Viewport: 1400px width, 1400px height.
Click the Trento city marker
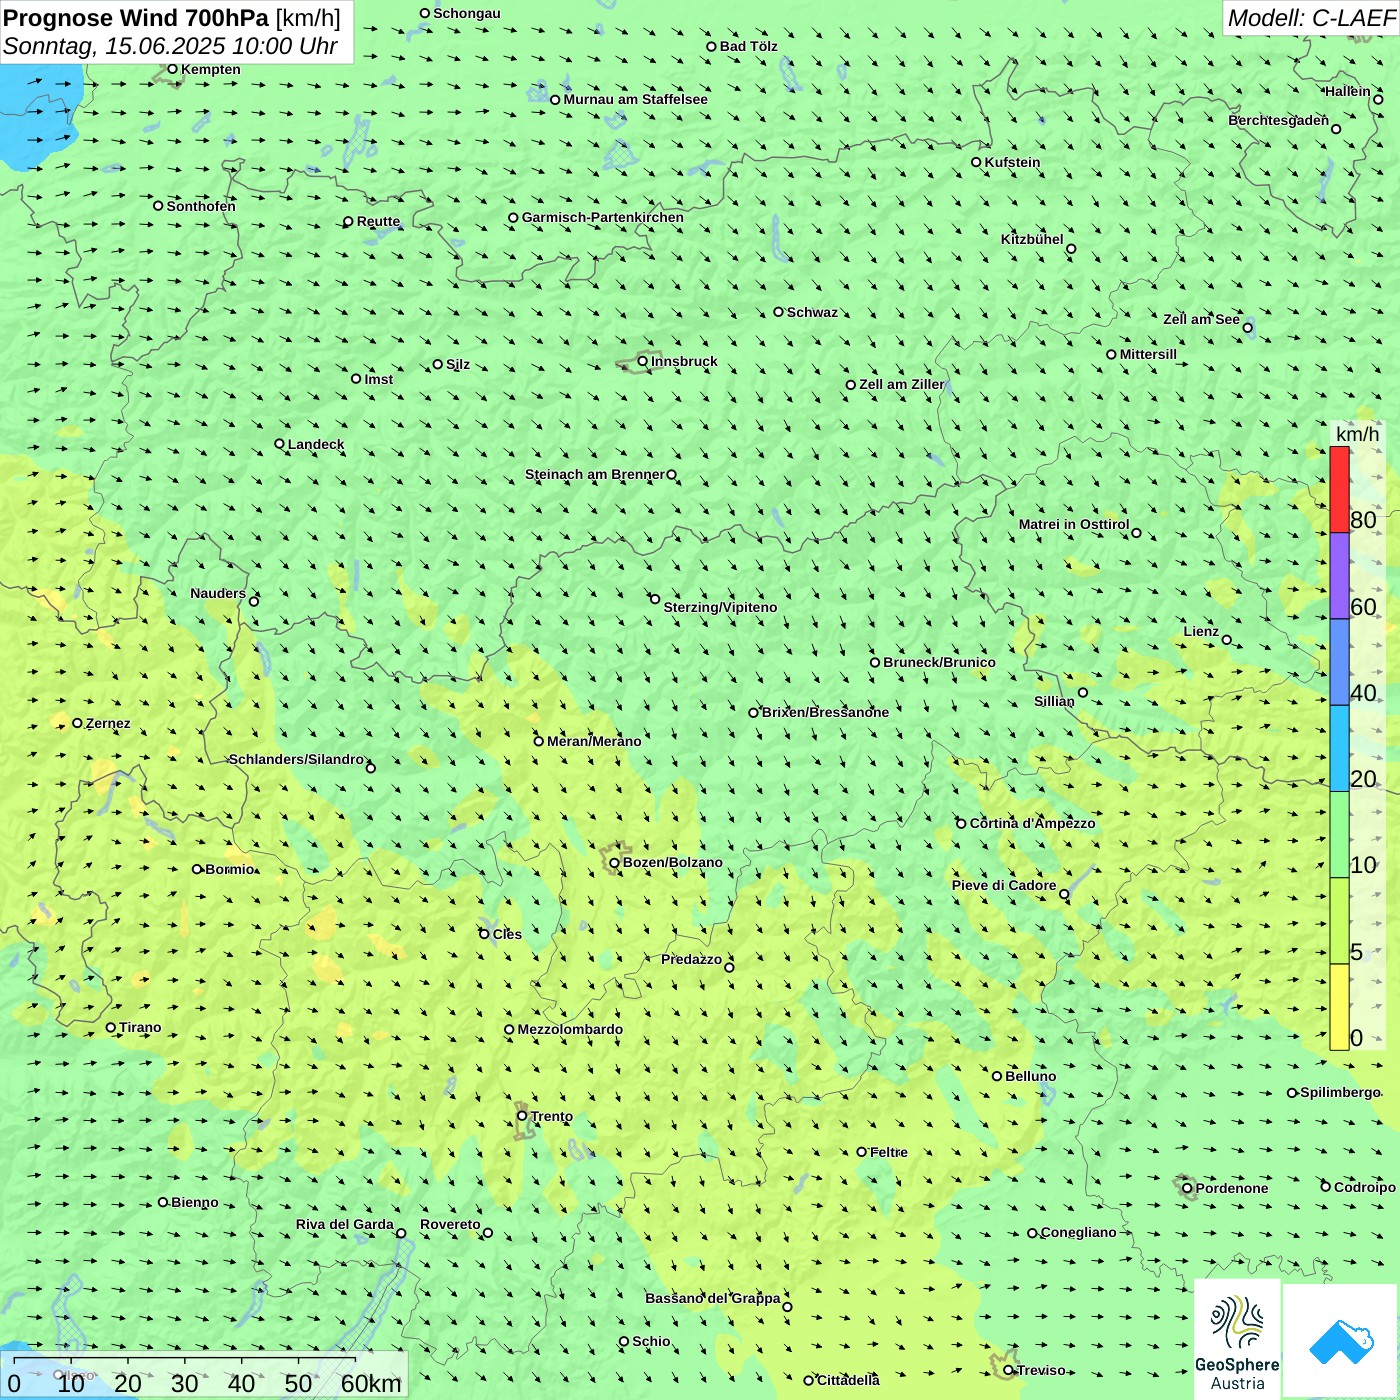tap(522, 1116)
